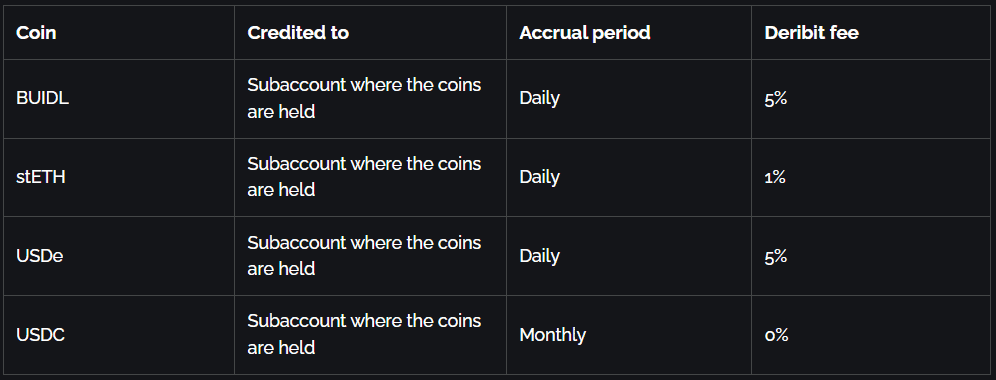Select the USDe coin cell
The height and width of the screenshot is (380, 996).
[x=39, y=255]
